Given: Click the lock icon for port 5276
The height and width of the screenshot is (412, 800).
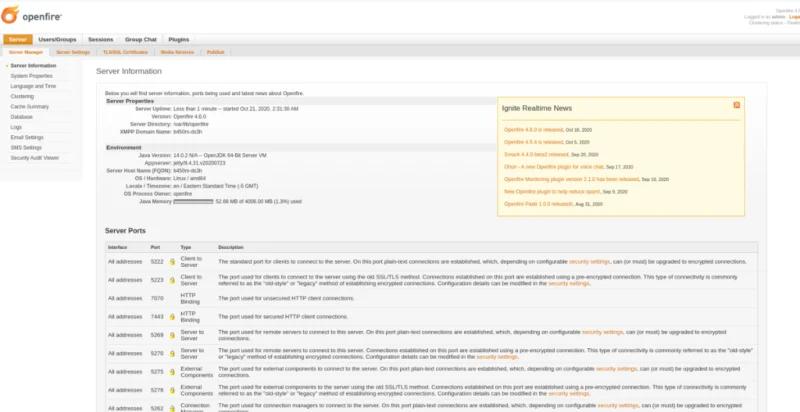Looking at the screenshot, I should pyautogui.click(x=172, y=390).
